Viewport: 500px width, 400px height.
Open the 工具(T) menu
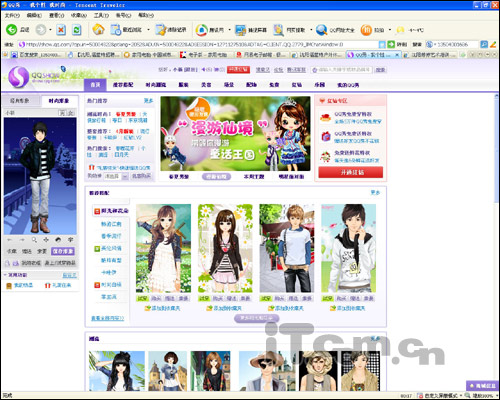[x=101, y=15]
